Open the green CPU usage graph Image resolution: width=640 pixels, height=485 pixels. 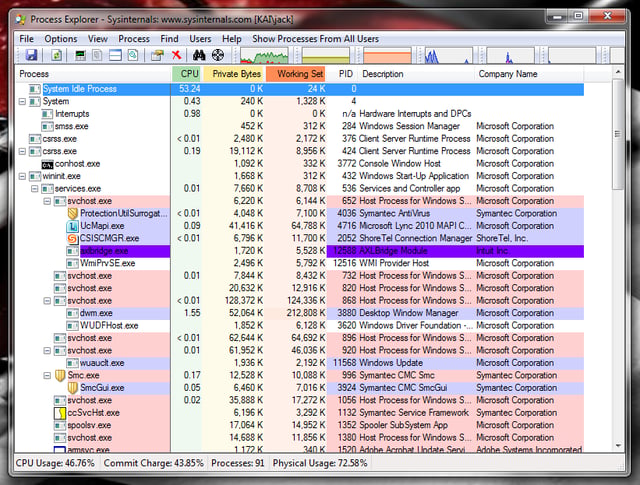coord(264,56)
